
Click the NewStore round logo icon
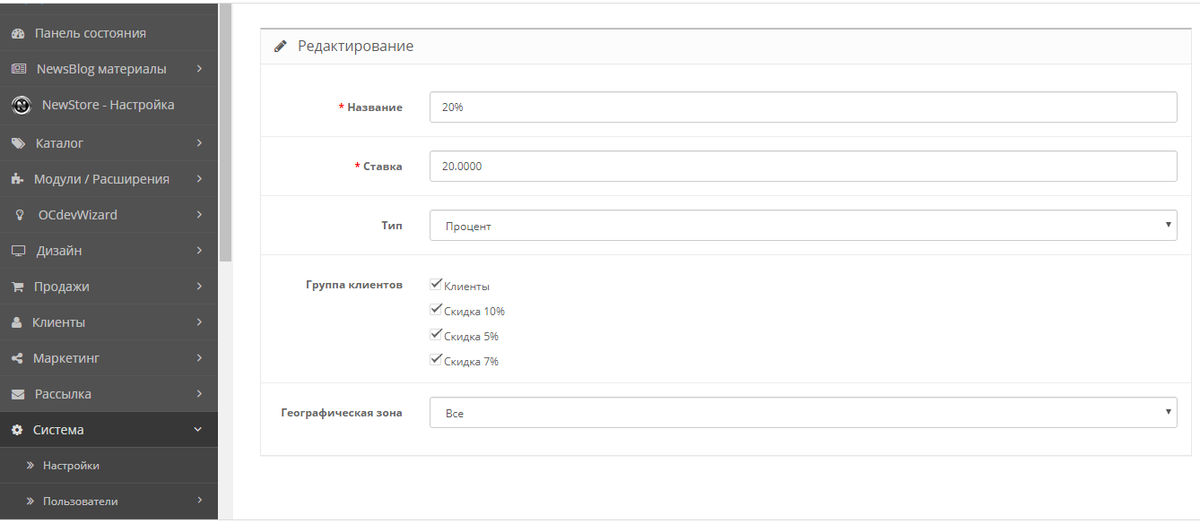(x=21, y=105)
